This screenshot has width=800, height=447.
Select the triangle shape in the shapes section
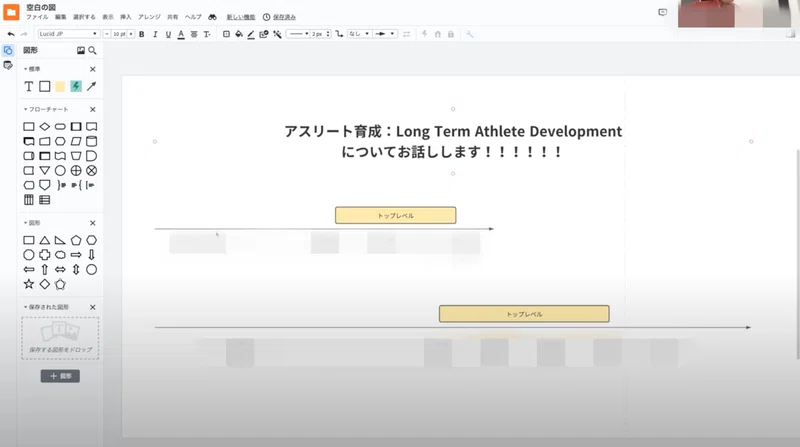pos(45,240)
